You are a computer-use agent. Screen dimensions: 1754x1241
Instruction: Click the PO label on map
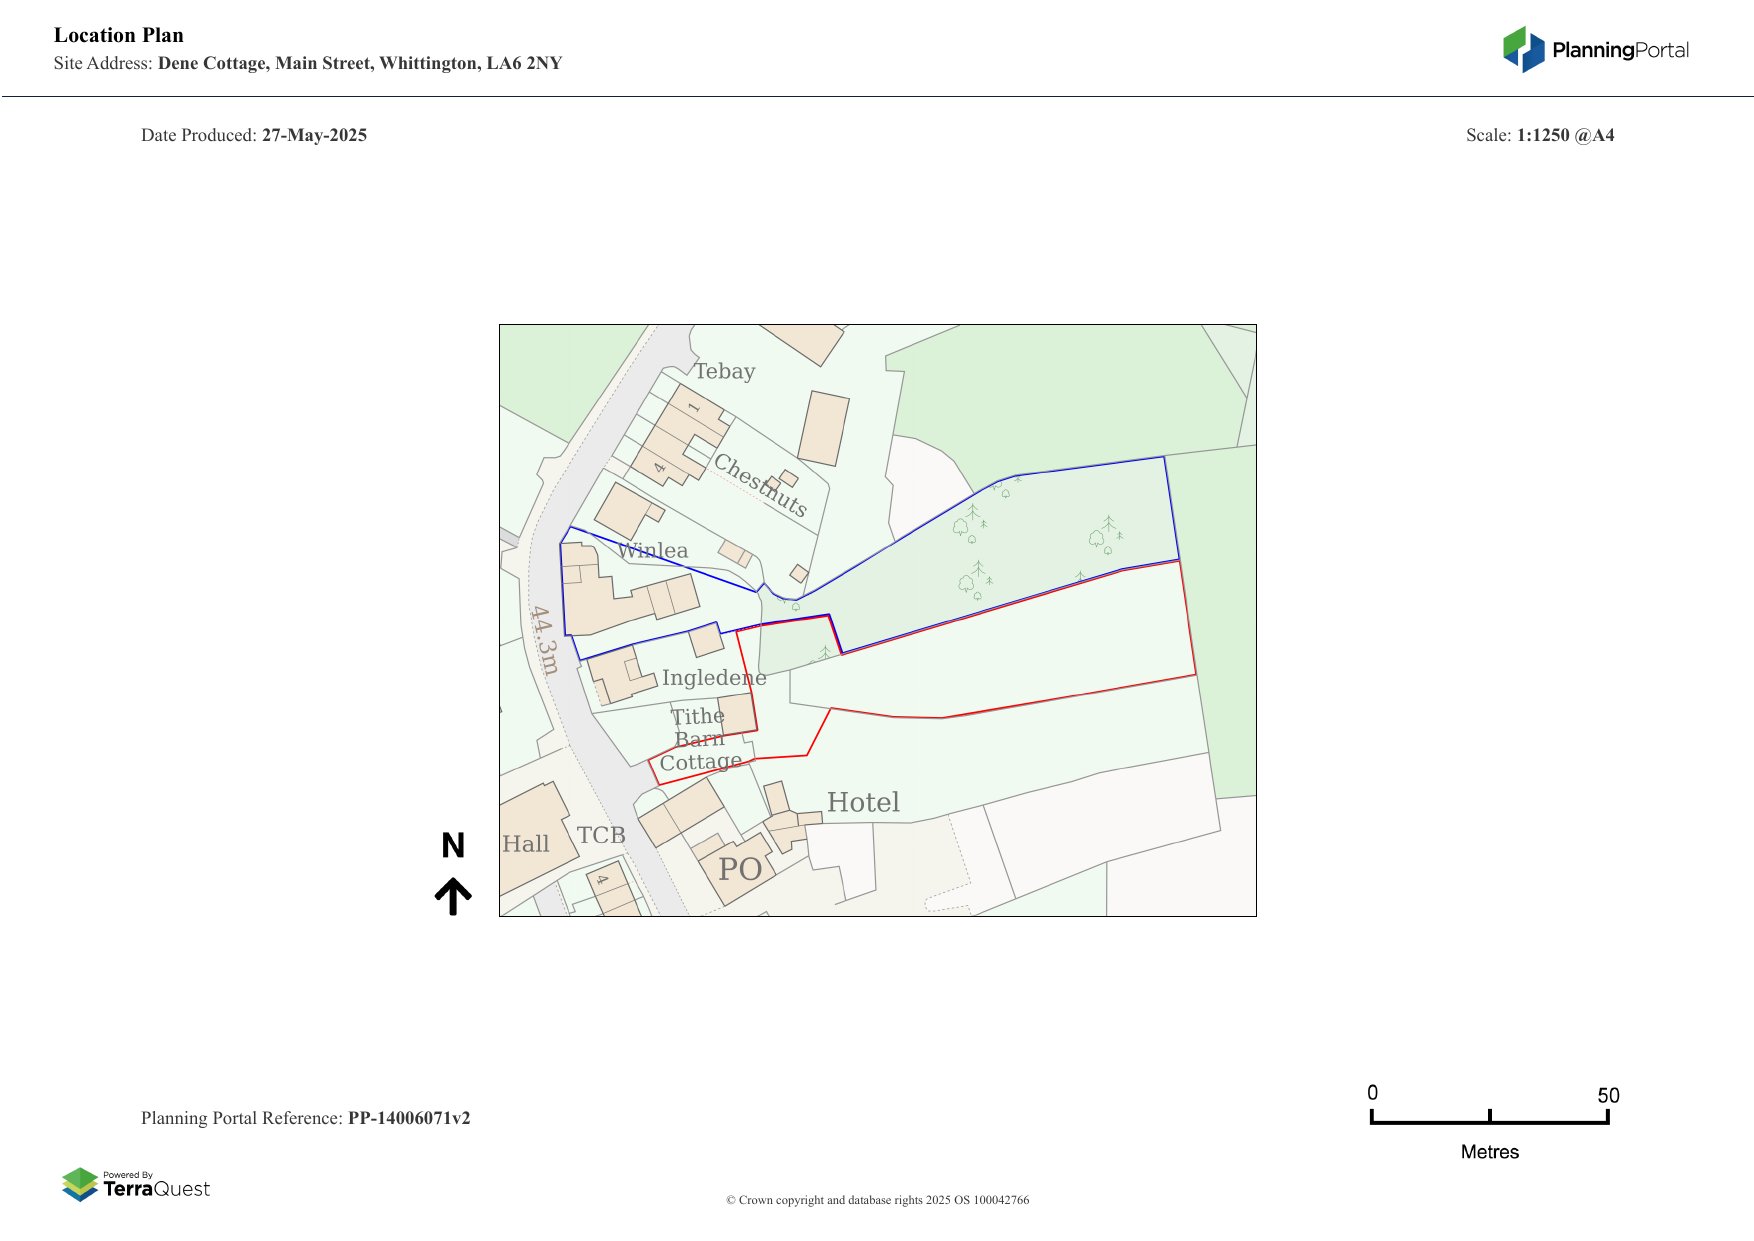(740, 869)
